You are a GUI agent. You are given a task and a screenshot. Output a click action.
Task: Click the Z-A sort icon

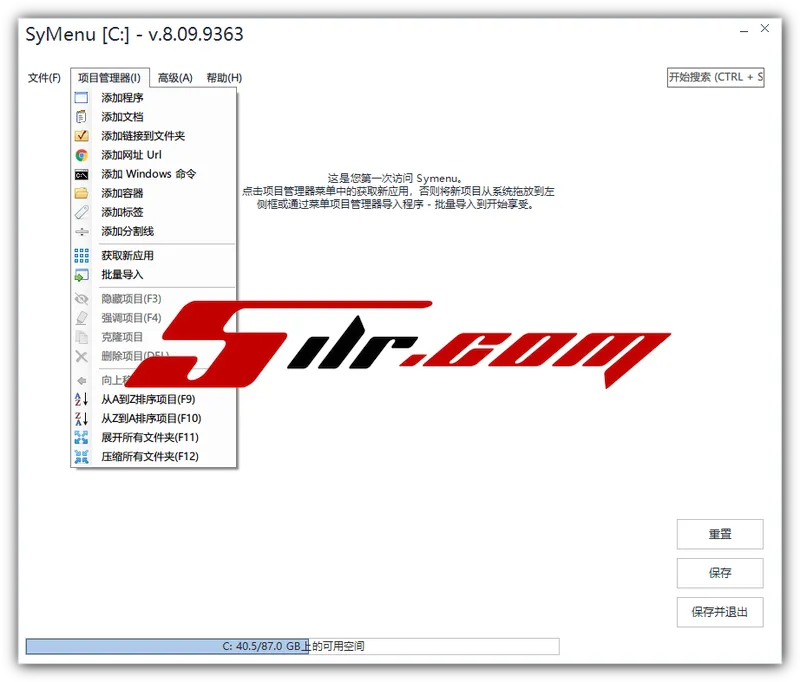[81, 418]
